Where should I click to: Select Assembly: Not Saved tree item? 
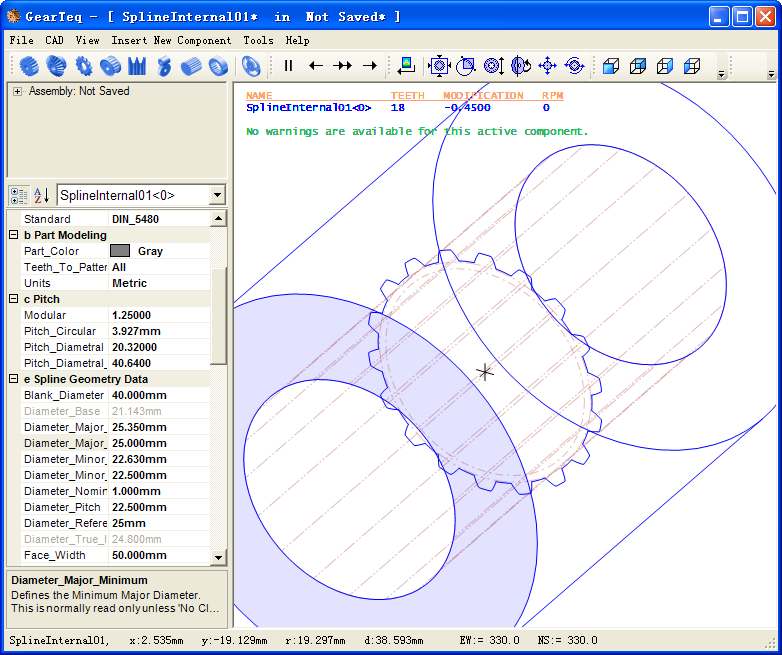[x=79, y=91]
